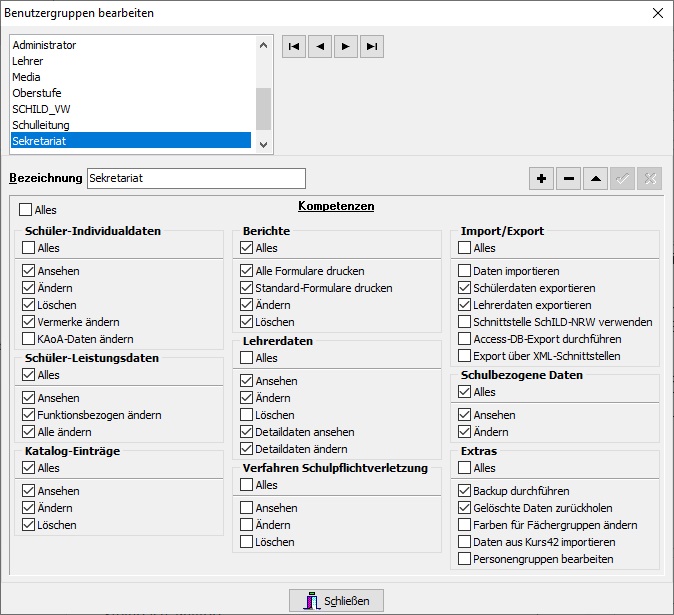Enable Access-DB-Export durchführen

[x=464, y=339]
